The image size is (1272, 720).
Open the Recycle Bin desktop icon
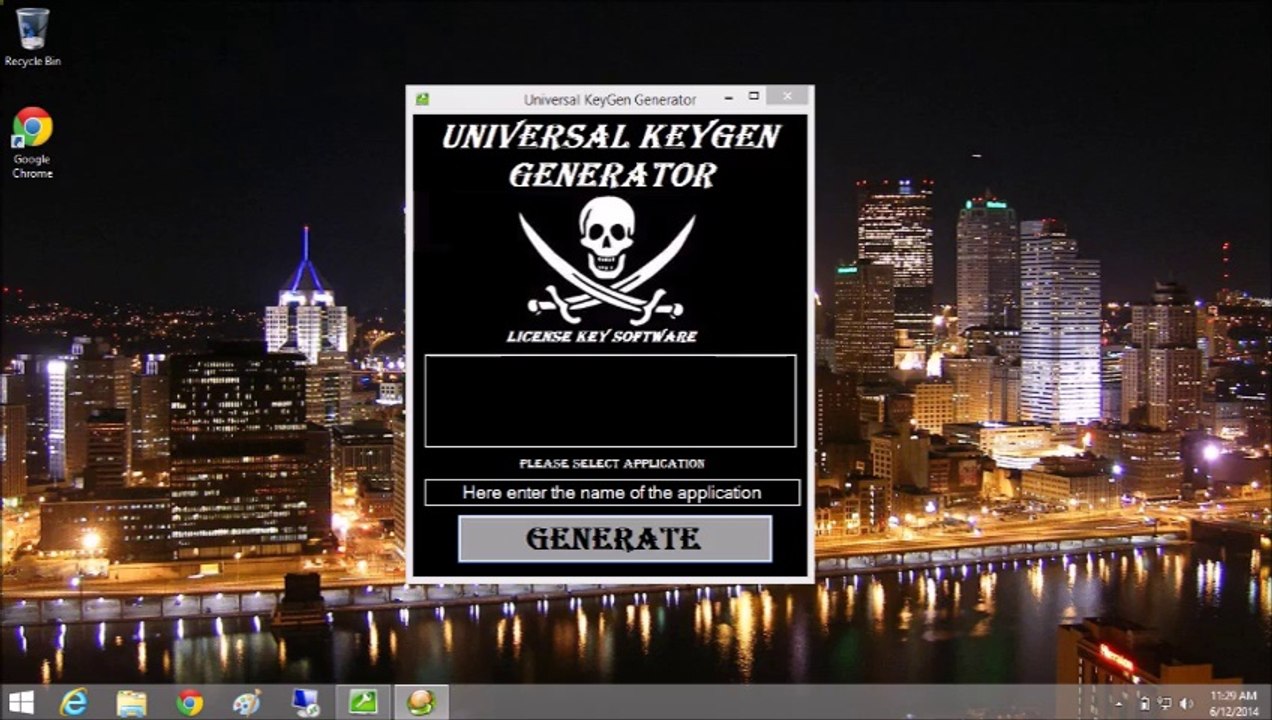[32, 38]
